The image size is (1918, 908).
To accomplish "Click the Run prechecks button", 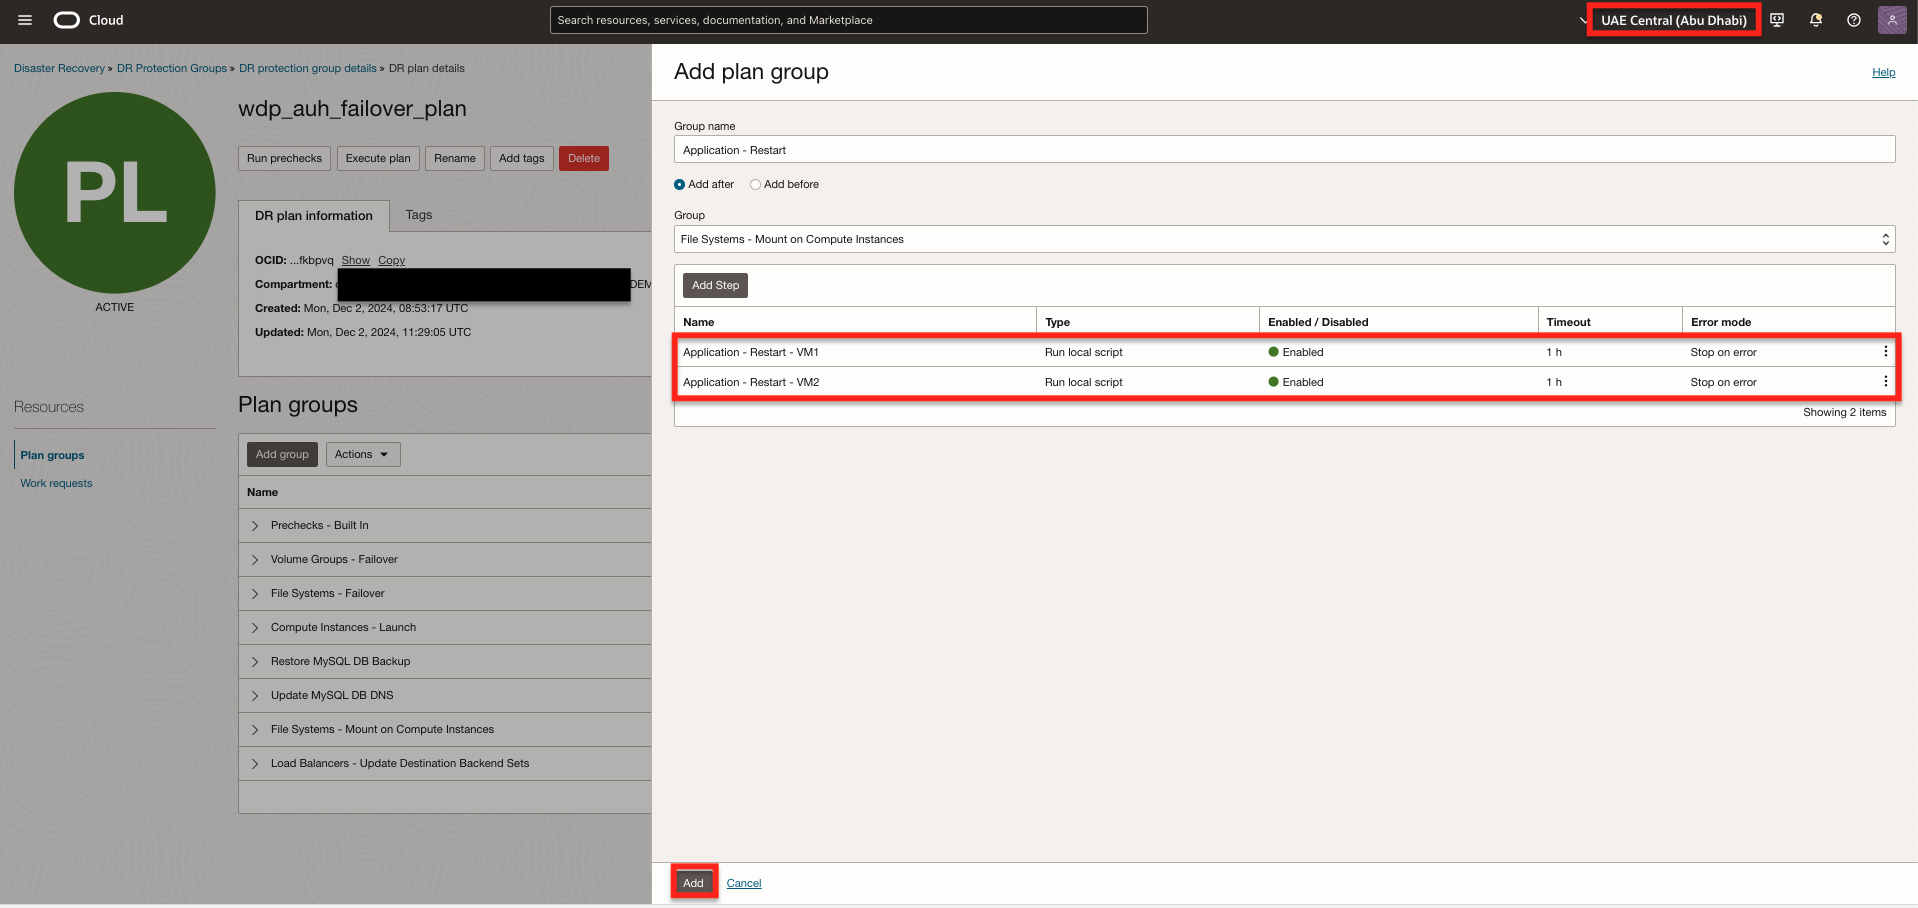I will (284, 158).
